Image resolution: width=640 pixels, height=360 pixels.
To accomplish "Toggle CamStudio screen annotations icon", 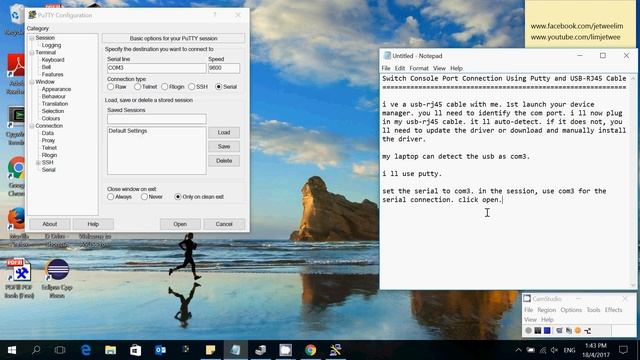I will click(559, 331).
